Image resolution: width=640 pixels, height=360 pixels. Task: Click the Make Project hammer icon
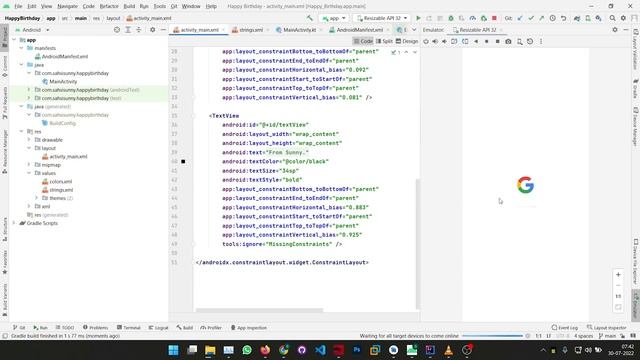pyautogui.click(x=310, y=18)
